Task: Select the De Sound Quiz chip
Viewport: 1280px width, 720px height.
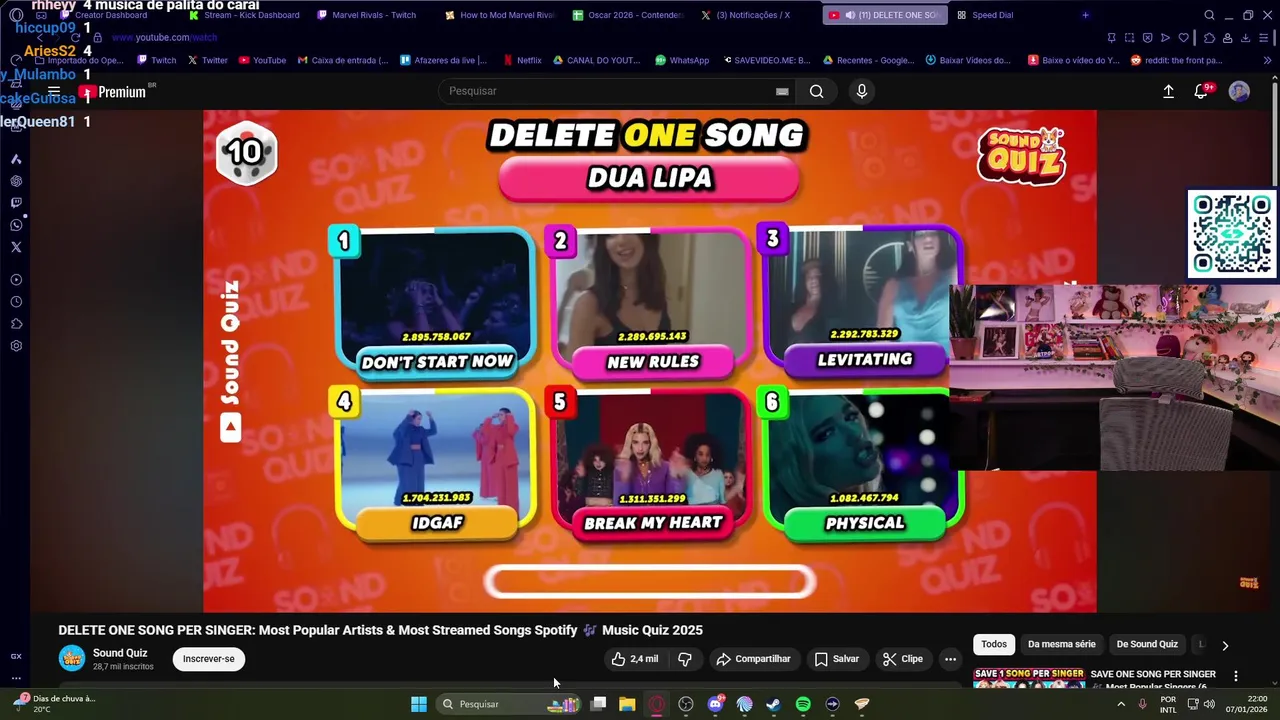Action: pyautogui.click(x=1147, y=644)
